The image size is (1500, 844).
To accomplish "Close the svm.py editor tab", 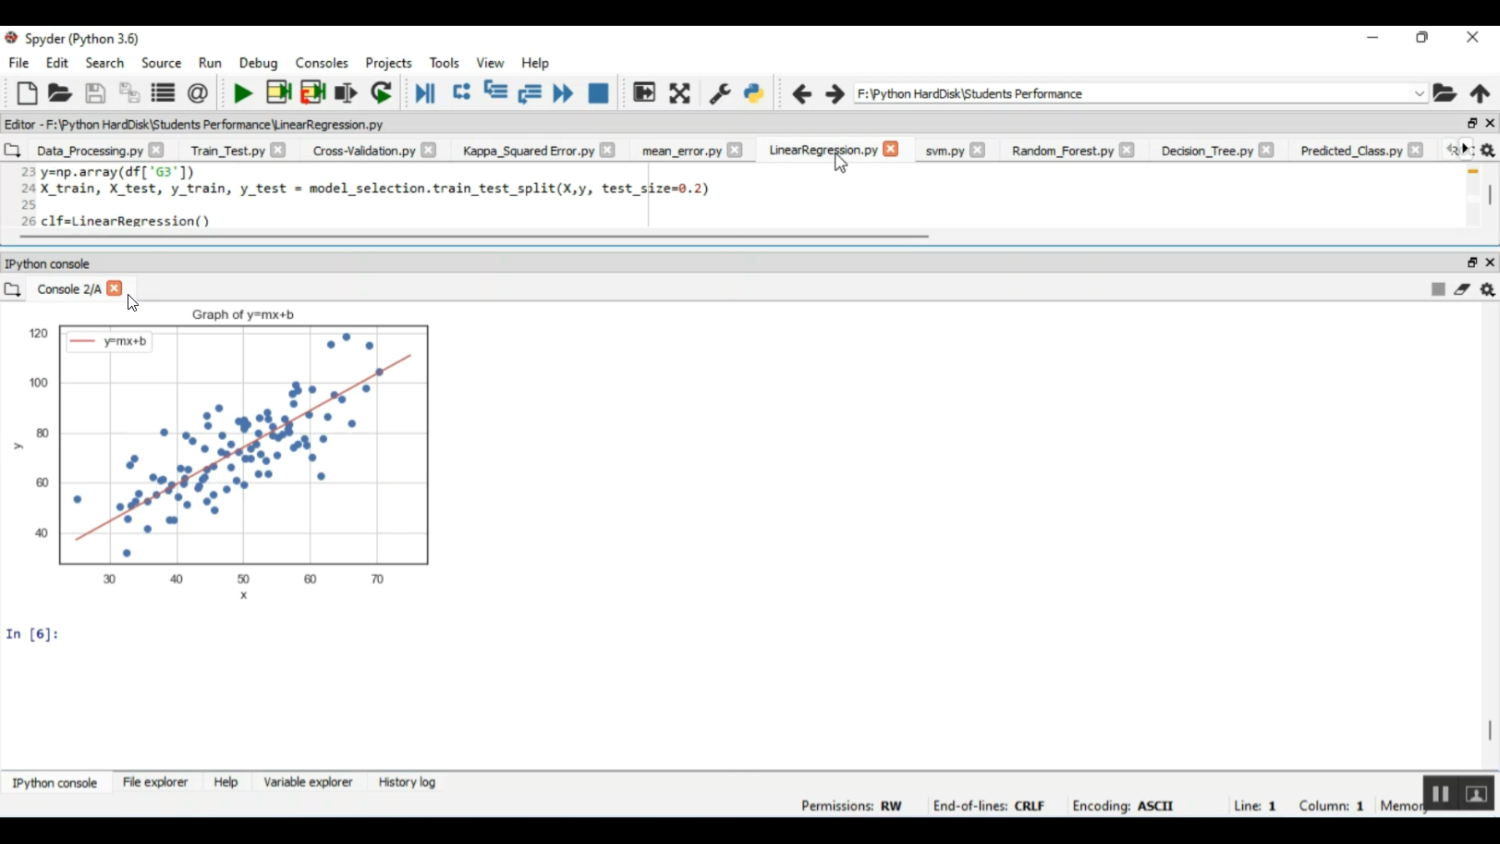I will click(x=978, y=151).
